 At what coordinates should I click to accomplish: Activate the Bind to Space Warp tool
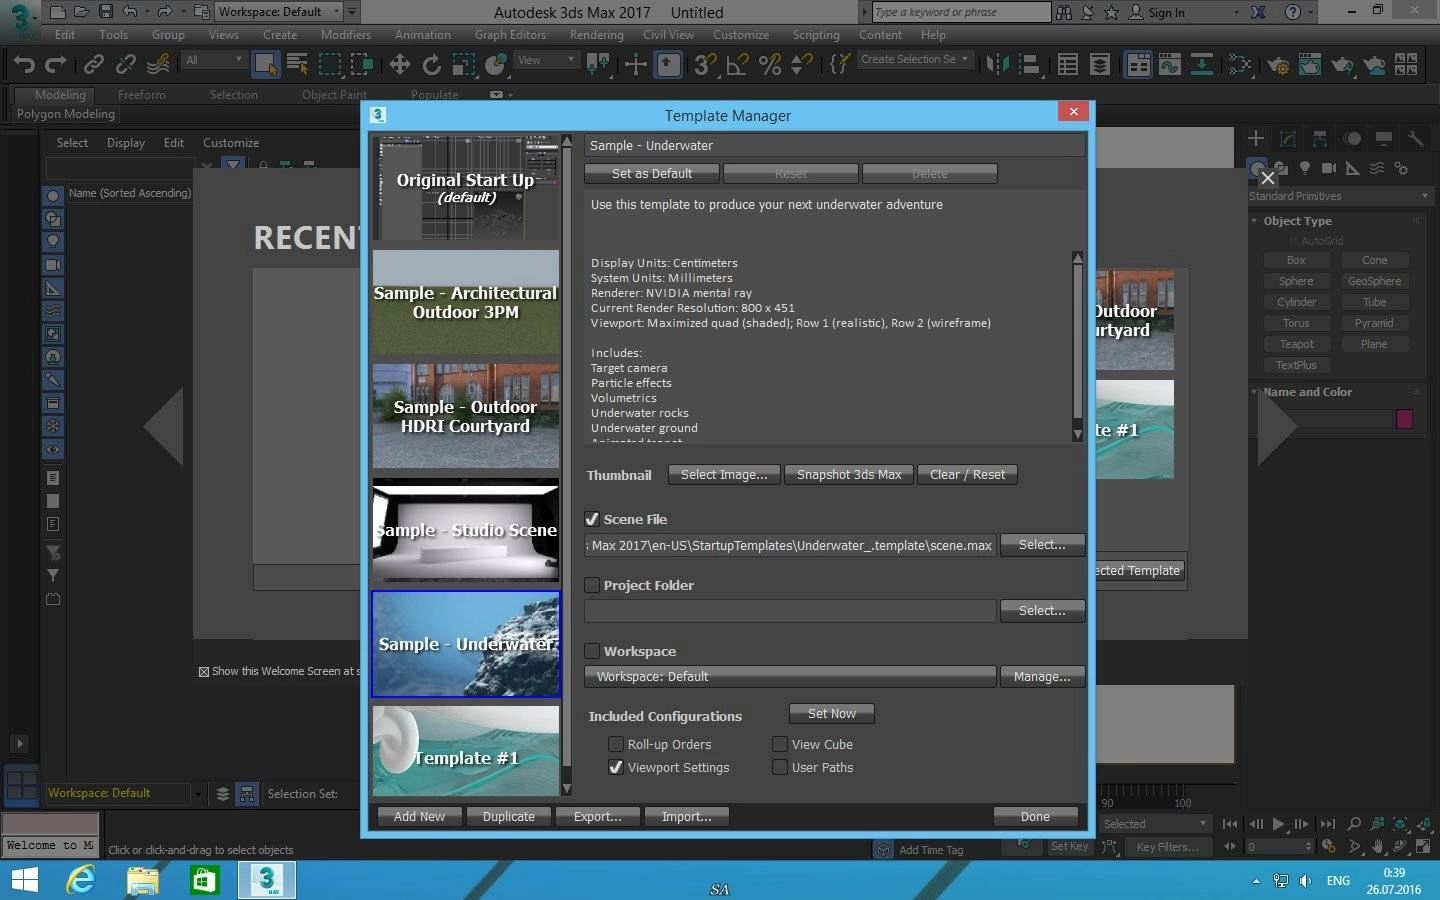click(x=158, y=65)
